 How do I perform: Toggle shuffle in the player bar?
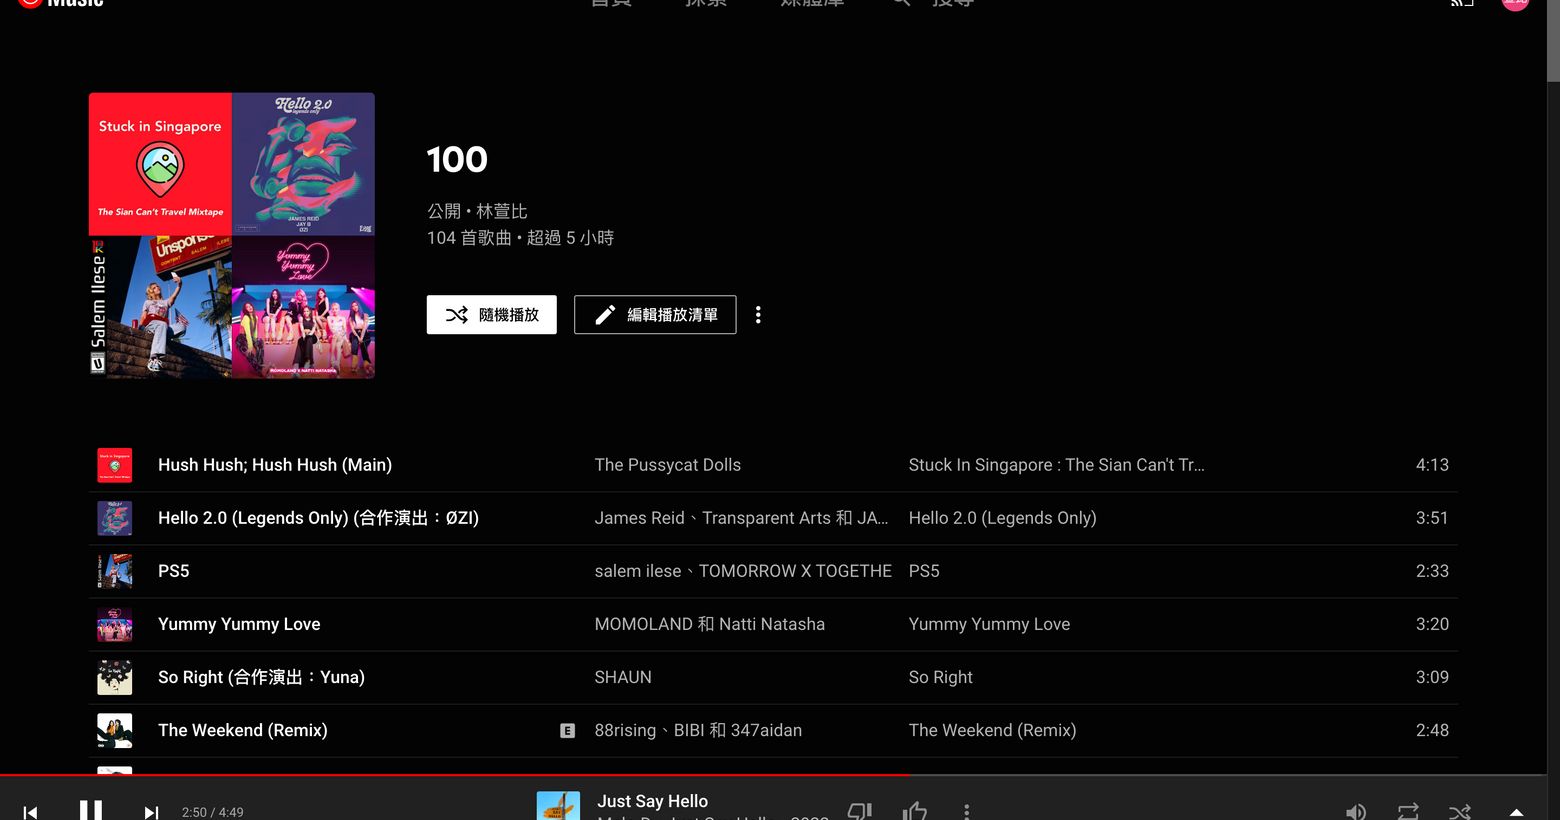(x=1460, y=812)
